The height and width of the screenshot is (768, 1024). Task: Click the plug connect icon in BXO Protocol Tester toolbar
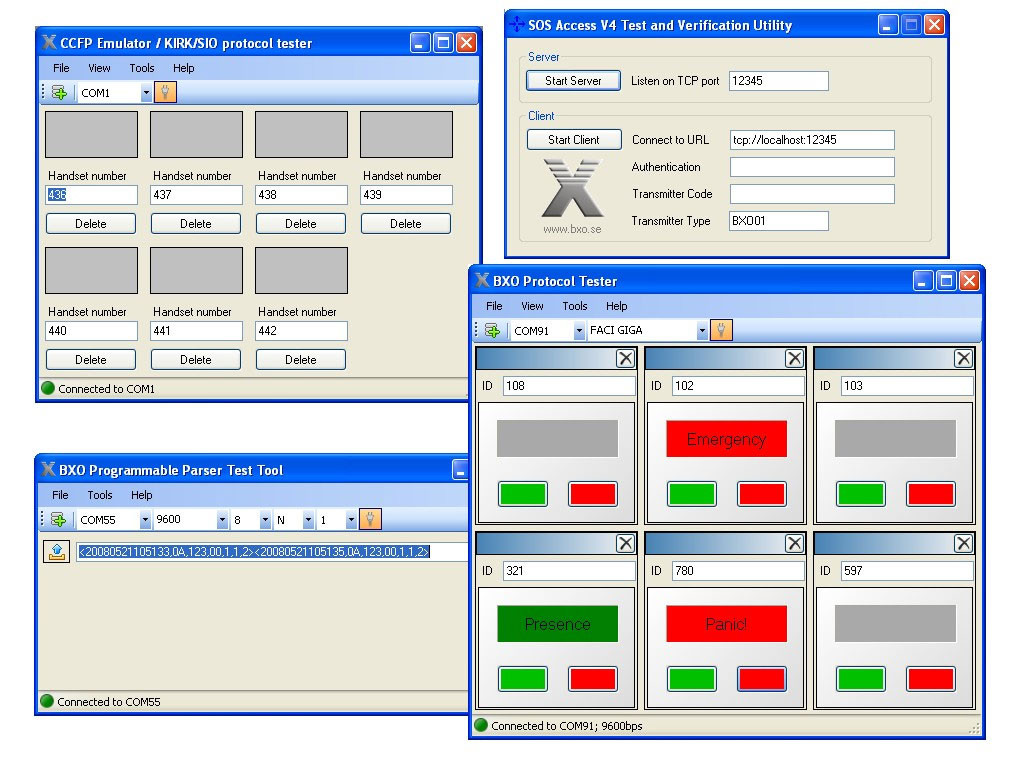point(721,330)
